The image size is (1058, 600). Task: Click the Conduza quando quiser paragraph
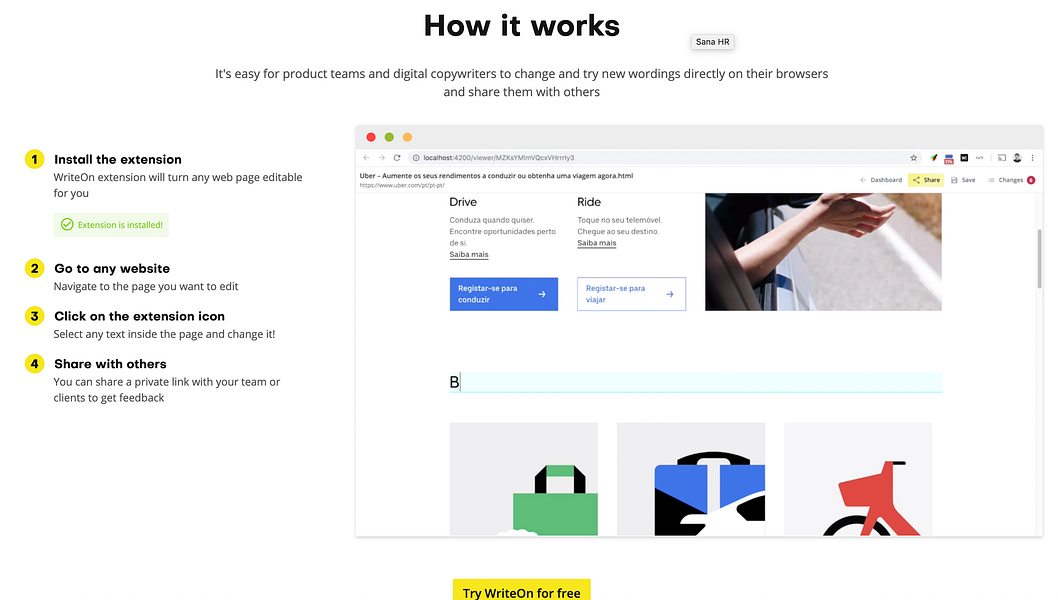click(503, 231)
